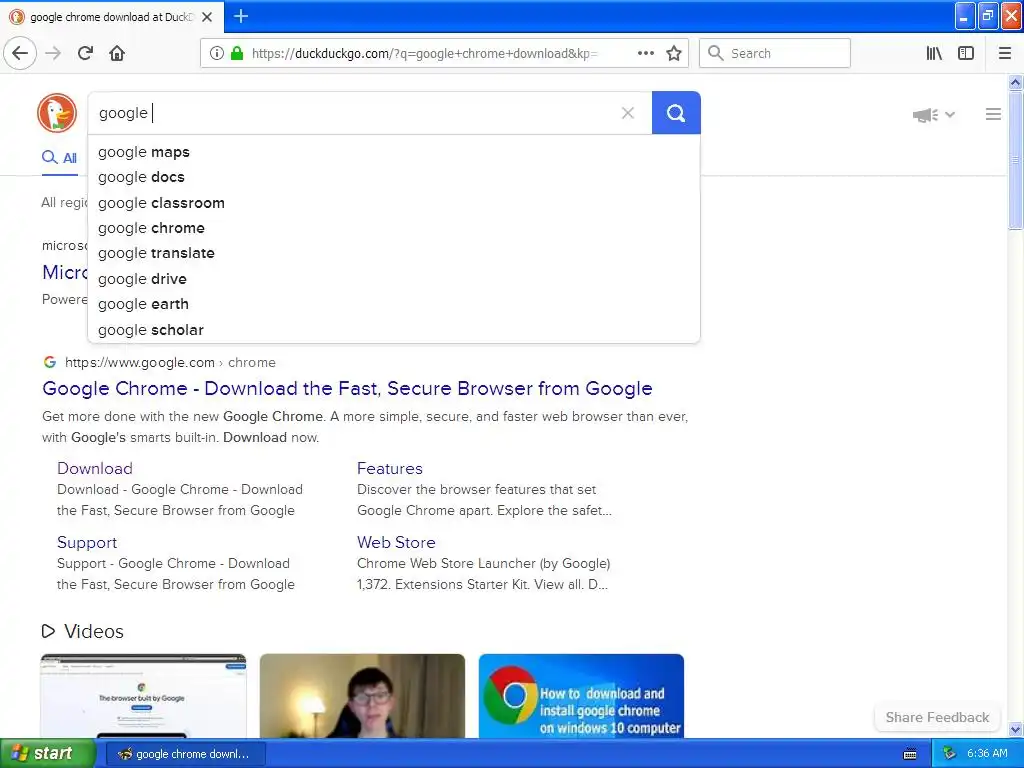
Task: Choose suggestion google docs
Action: tap(394, 177)
